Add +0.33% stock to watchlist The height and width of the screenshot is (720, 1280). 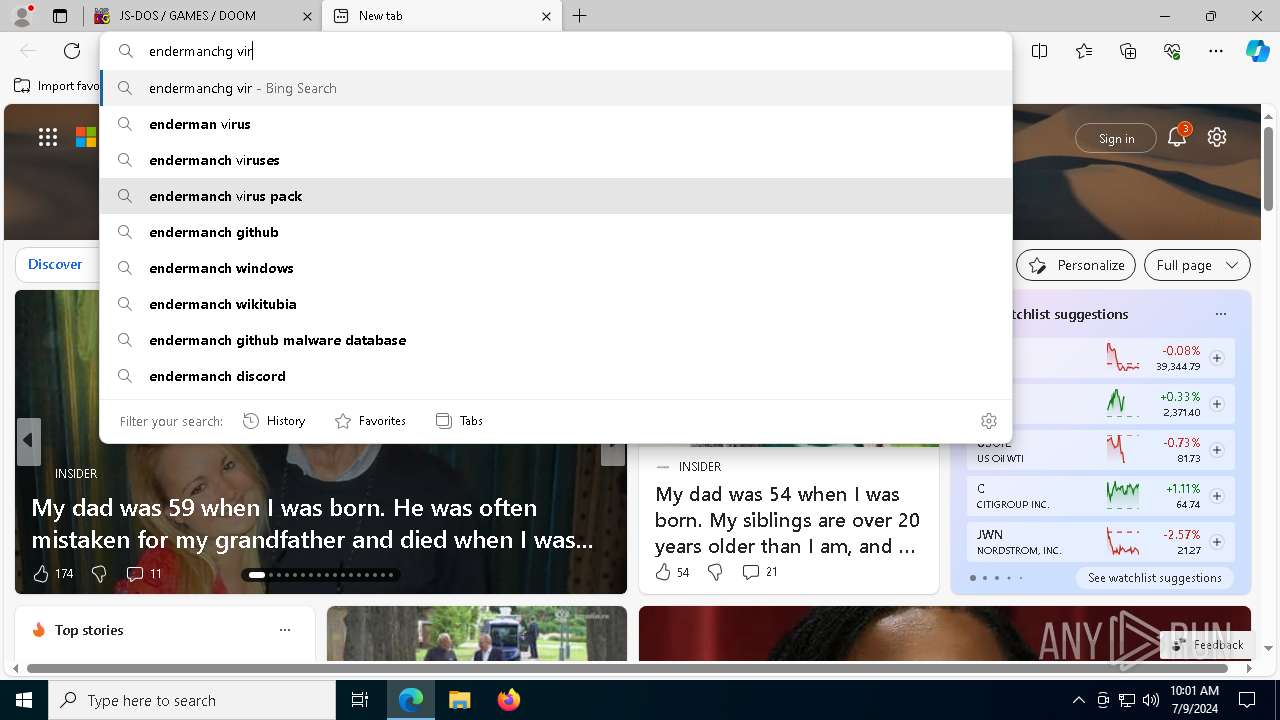tap(1217, 404)
